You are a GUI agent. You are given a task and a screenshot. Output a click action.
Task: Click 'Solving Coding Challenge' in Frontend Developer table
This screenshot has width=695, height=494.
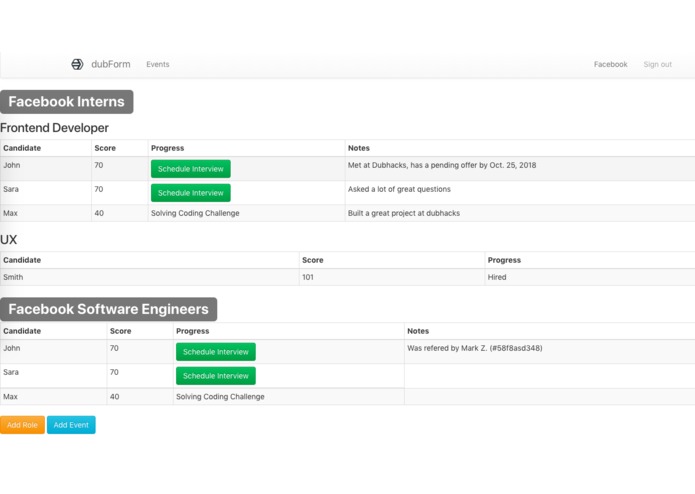click(195, 213)
